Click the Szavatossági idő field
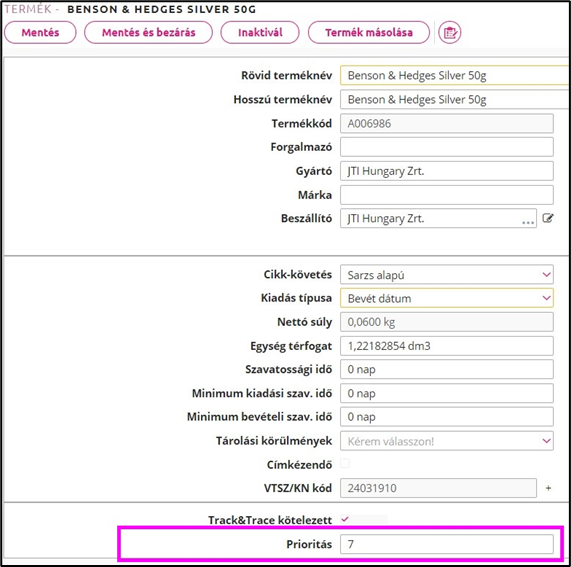Image resolution: width=571 pixels, height=567 pixels. pyautogui.click(x=446, y=369)
